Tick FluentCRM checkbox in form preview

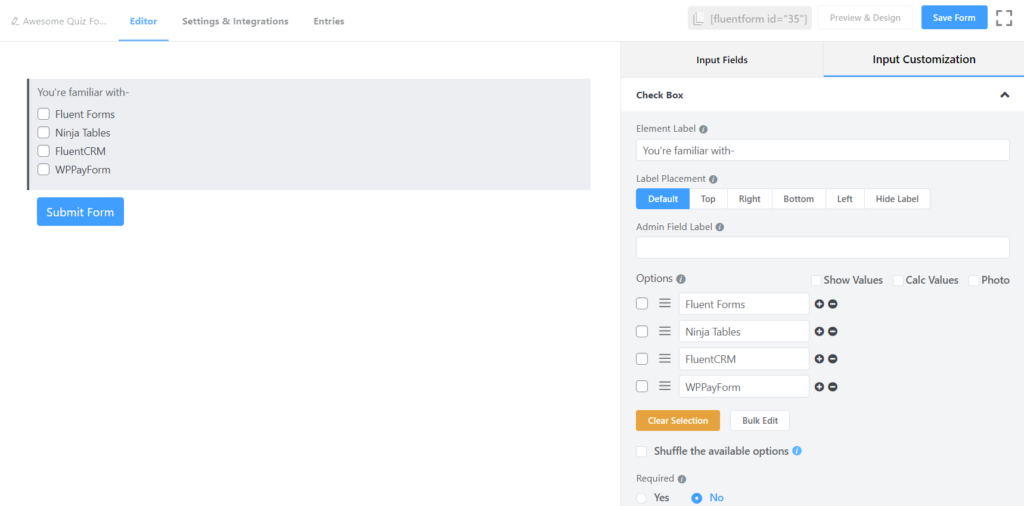coord(44,151)
